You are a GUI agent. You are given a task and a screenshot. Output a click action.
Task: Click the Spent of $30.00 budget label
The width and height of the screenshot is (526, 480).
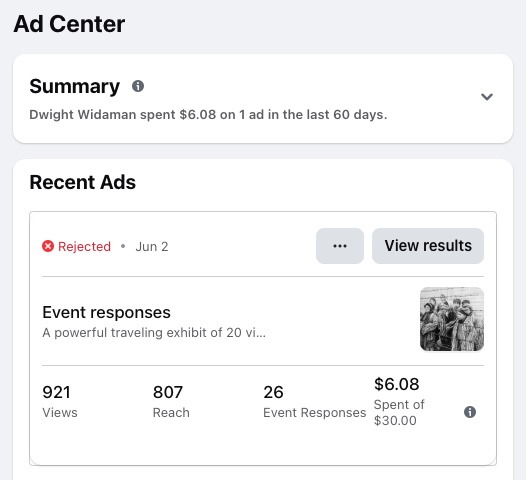(x=399, y=412)
